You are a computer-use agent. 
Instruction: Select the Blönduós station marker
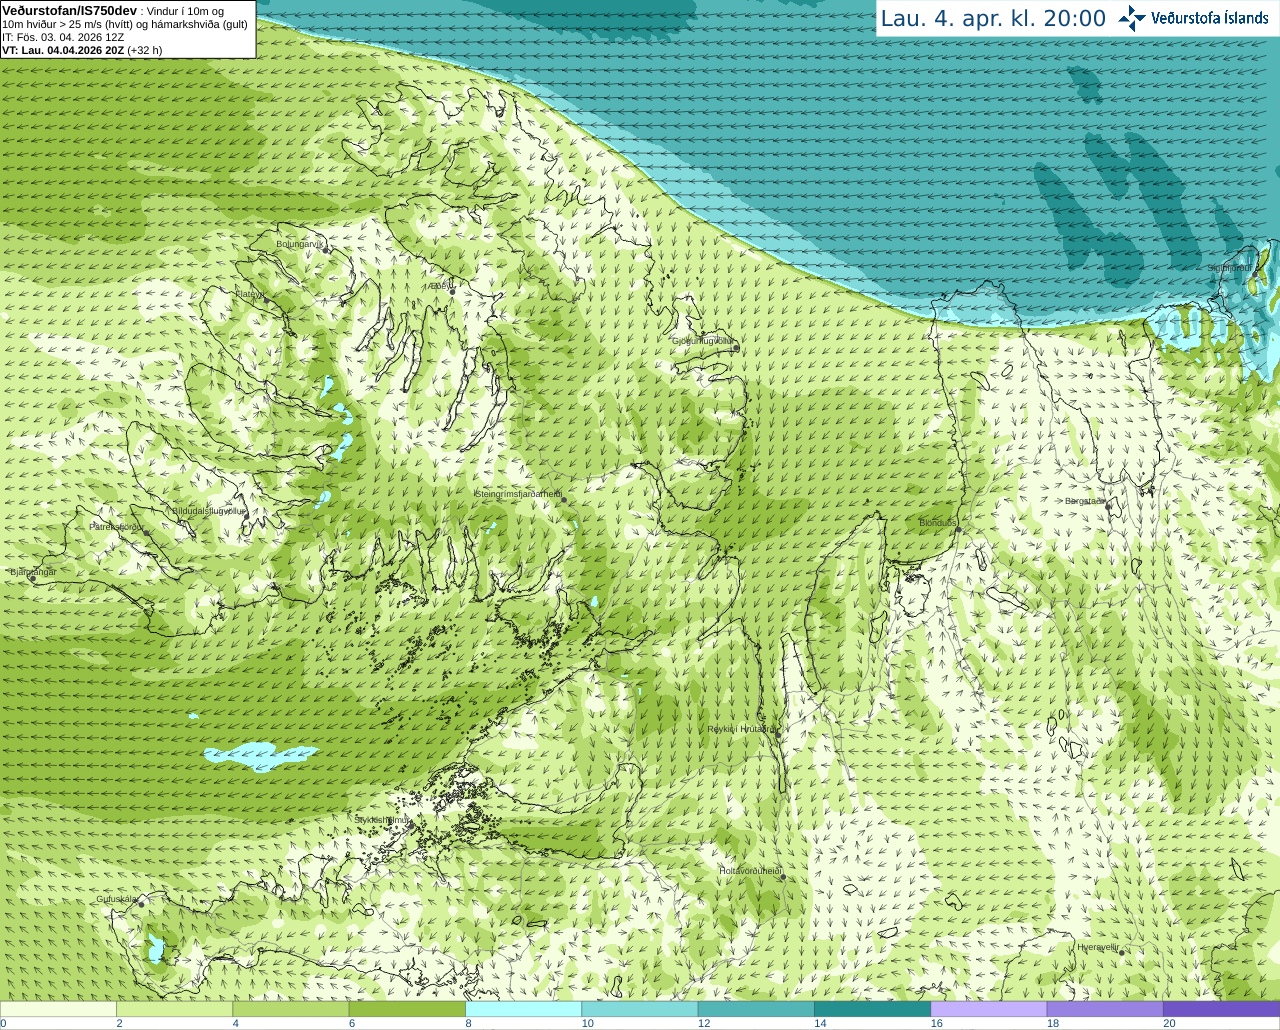(x=958, y=528)
